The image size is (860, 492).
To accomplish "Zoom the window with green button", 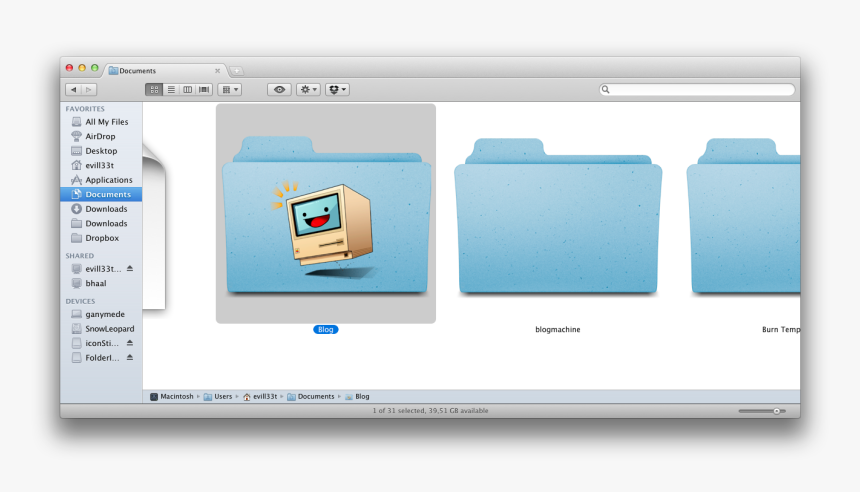I will (94, 68).
